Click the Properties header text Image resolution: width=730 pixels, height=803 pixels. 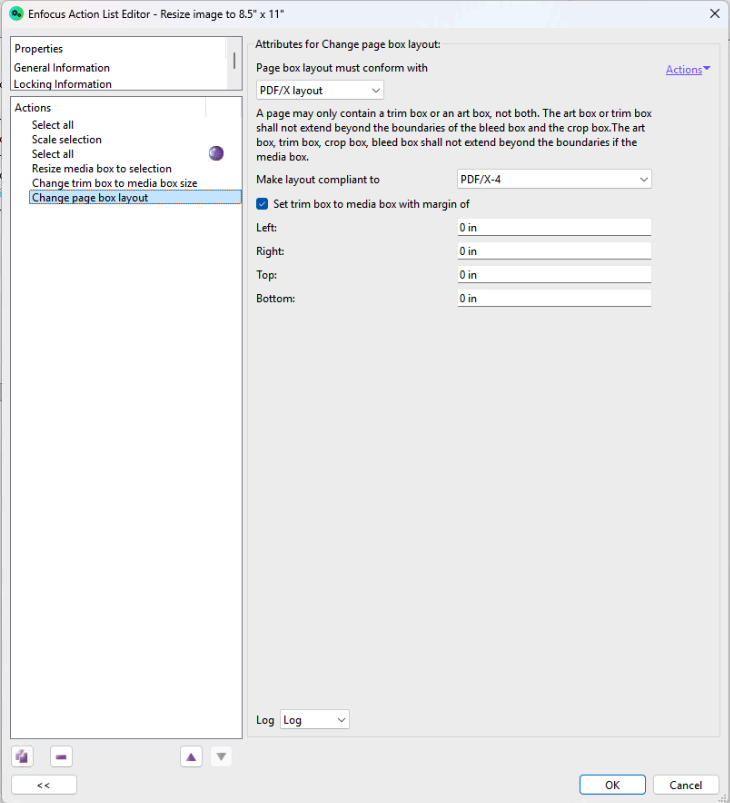click(38, 49)
